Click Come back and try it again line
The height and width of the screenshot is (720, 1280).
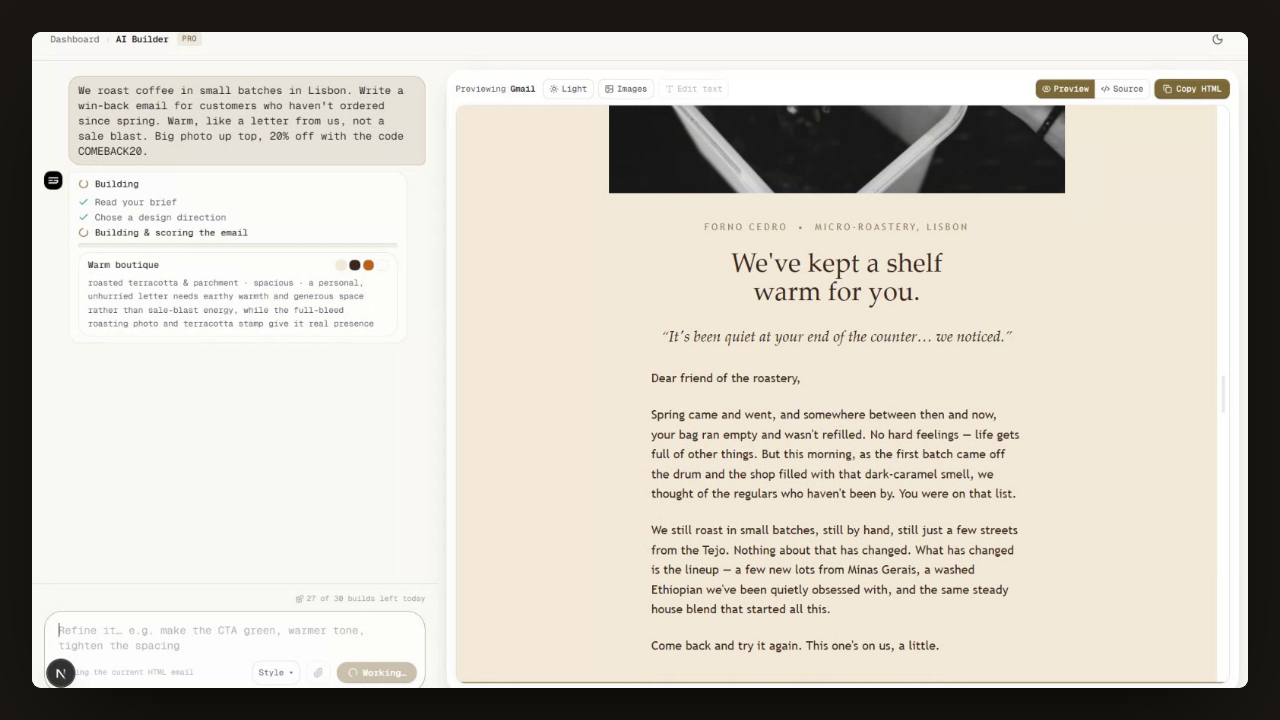pos(795,645)
